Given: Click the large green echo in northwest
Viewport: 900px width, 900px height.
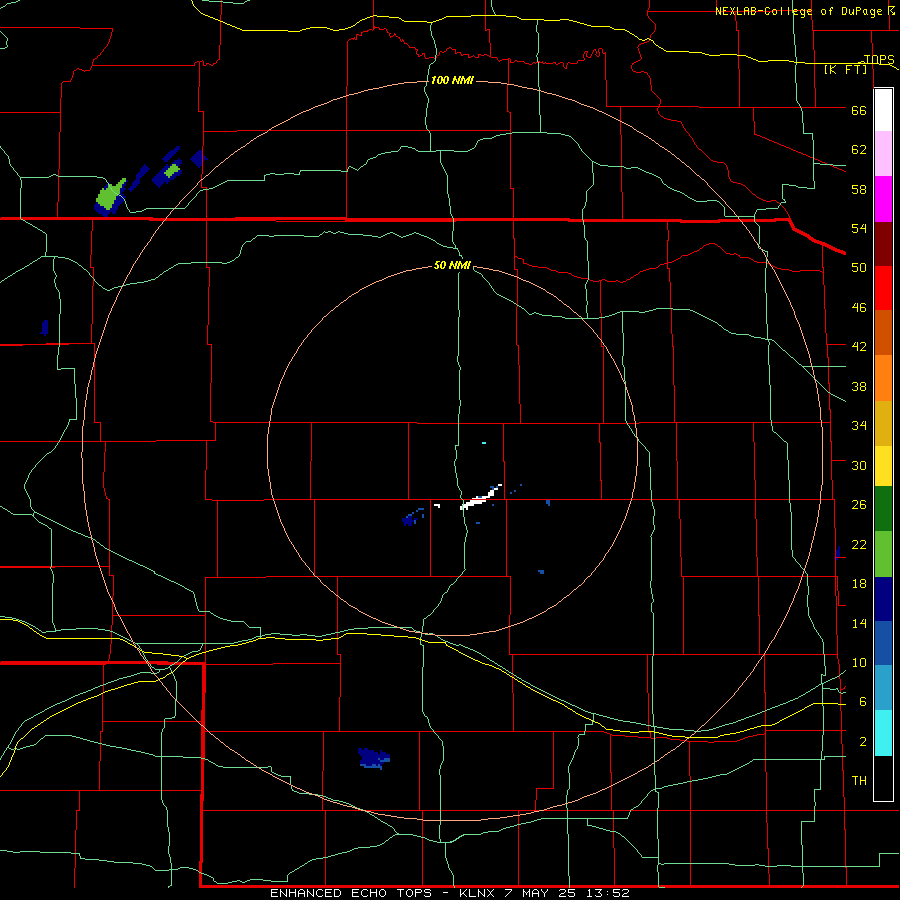Looking at the screenshot, I should 110,195.
